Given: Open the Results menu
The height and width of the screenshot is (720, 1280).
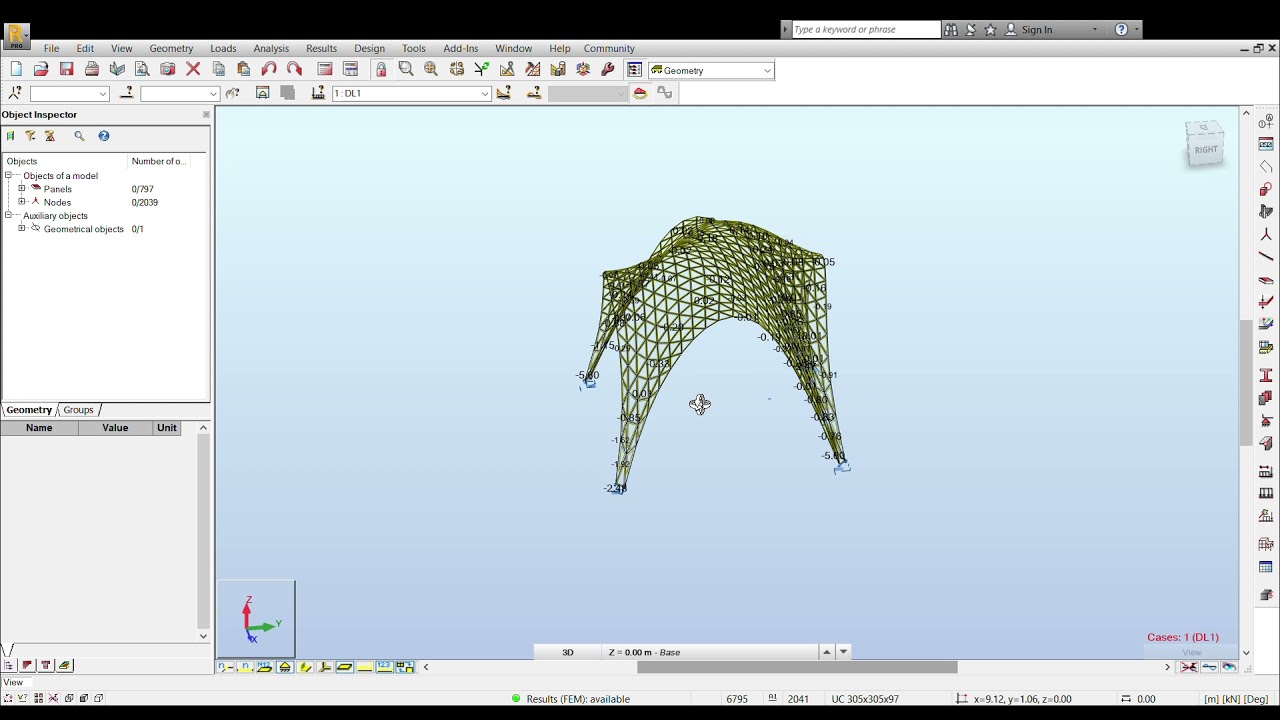Looking at the screenshot, I should coord(321,48).
